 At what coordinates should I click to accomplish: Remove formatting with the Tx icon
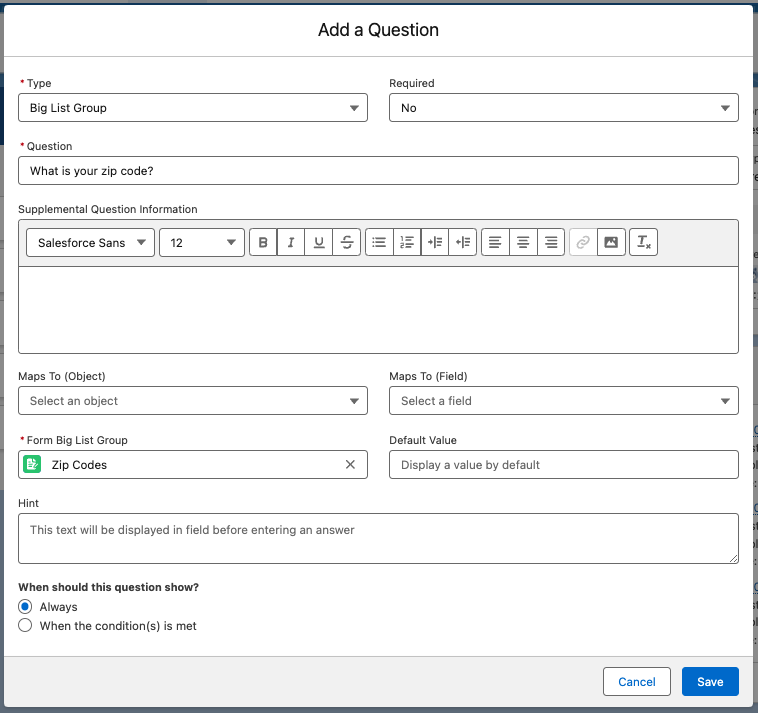click(643, 242)
